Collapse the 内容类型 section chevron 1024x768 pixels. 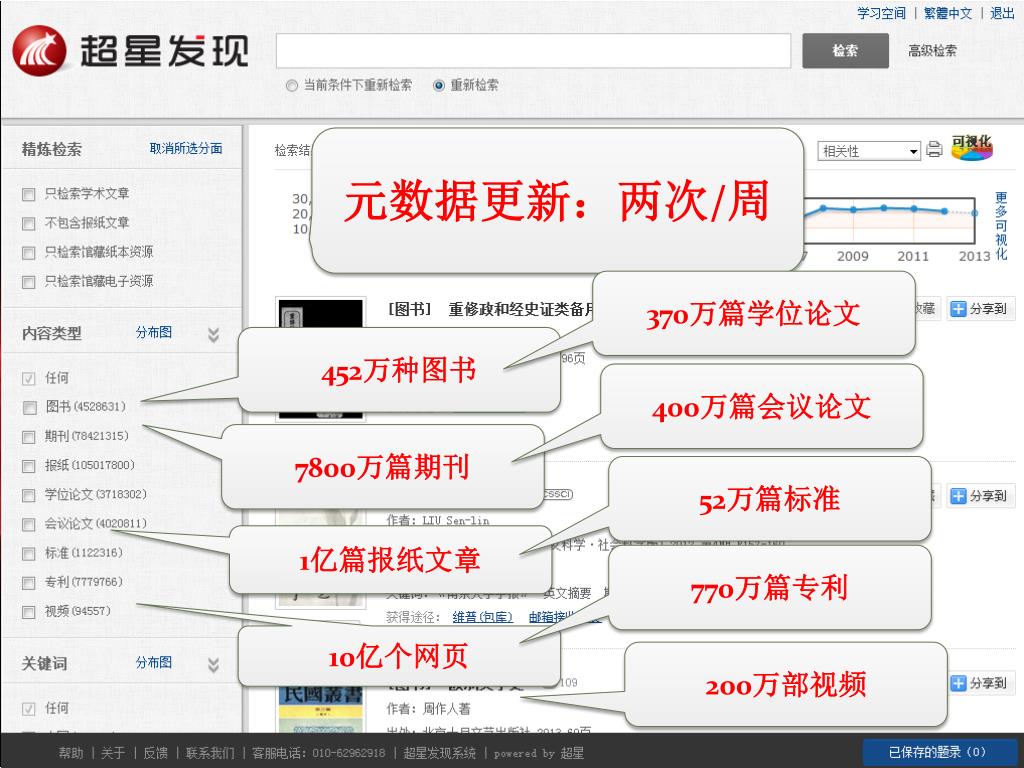pyautogui.click(x=213, y=335)
